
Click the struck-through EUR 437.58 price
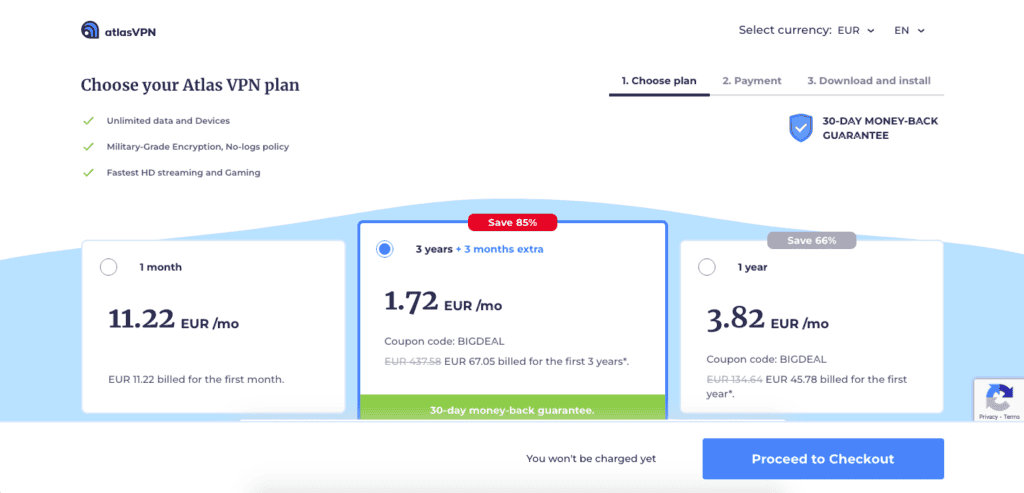tap(412, 361)
